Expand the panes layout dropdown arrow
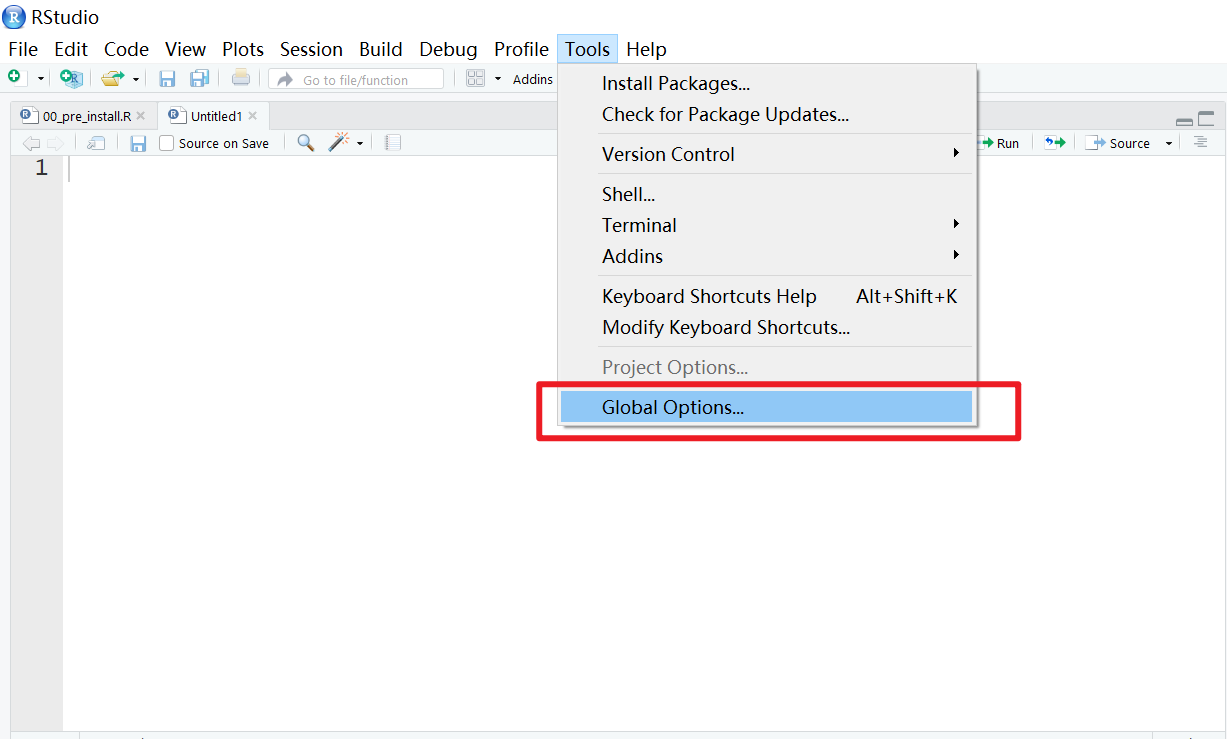The image size is (1227, 739). click(x=498, y=79)
